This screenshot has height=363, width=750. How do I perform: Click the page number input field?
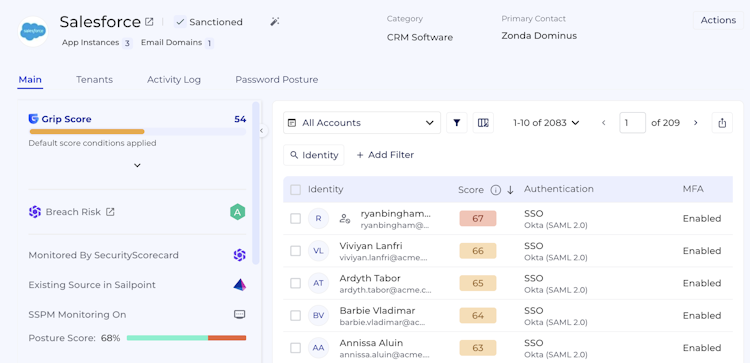[632, 123]
